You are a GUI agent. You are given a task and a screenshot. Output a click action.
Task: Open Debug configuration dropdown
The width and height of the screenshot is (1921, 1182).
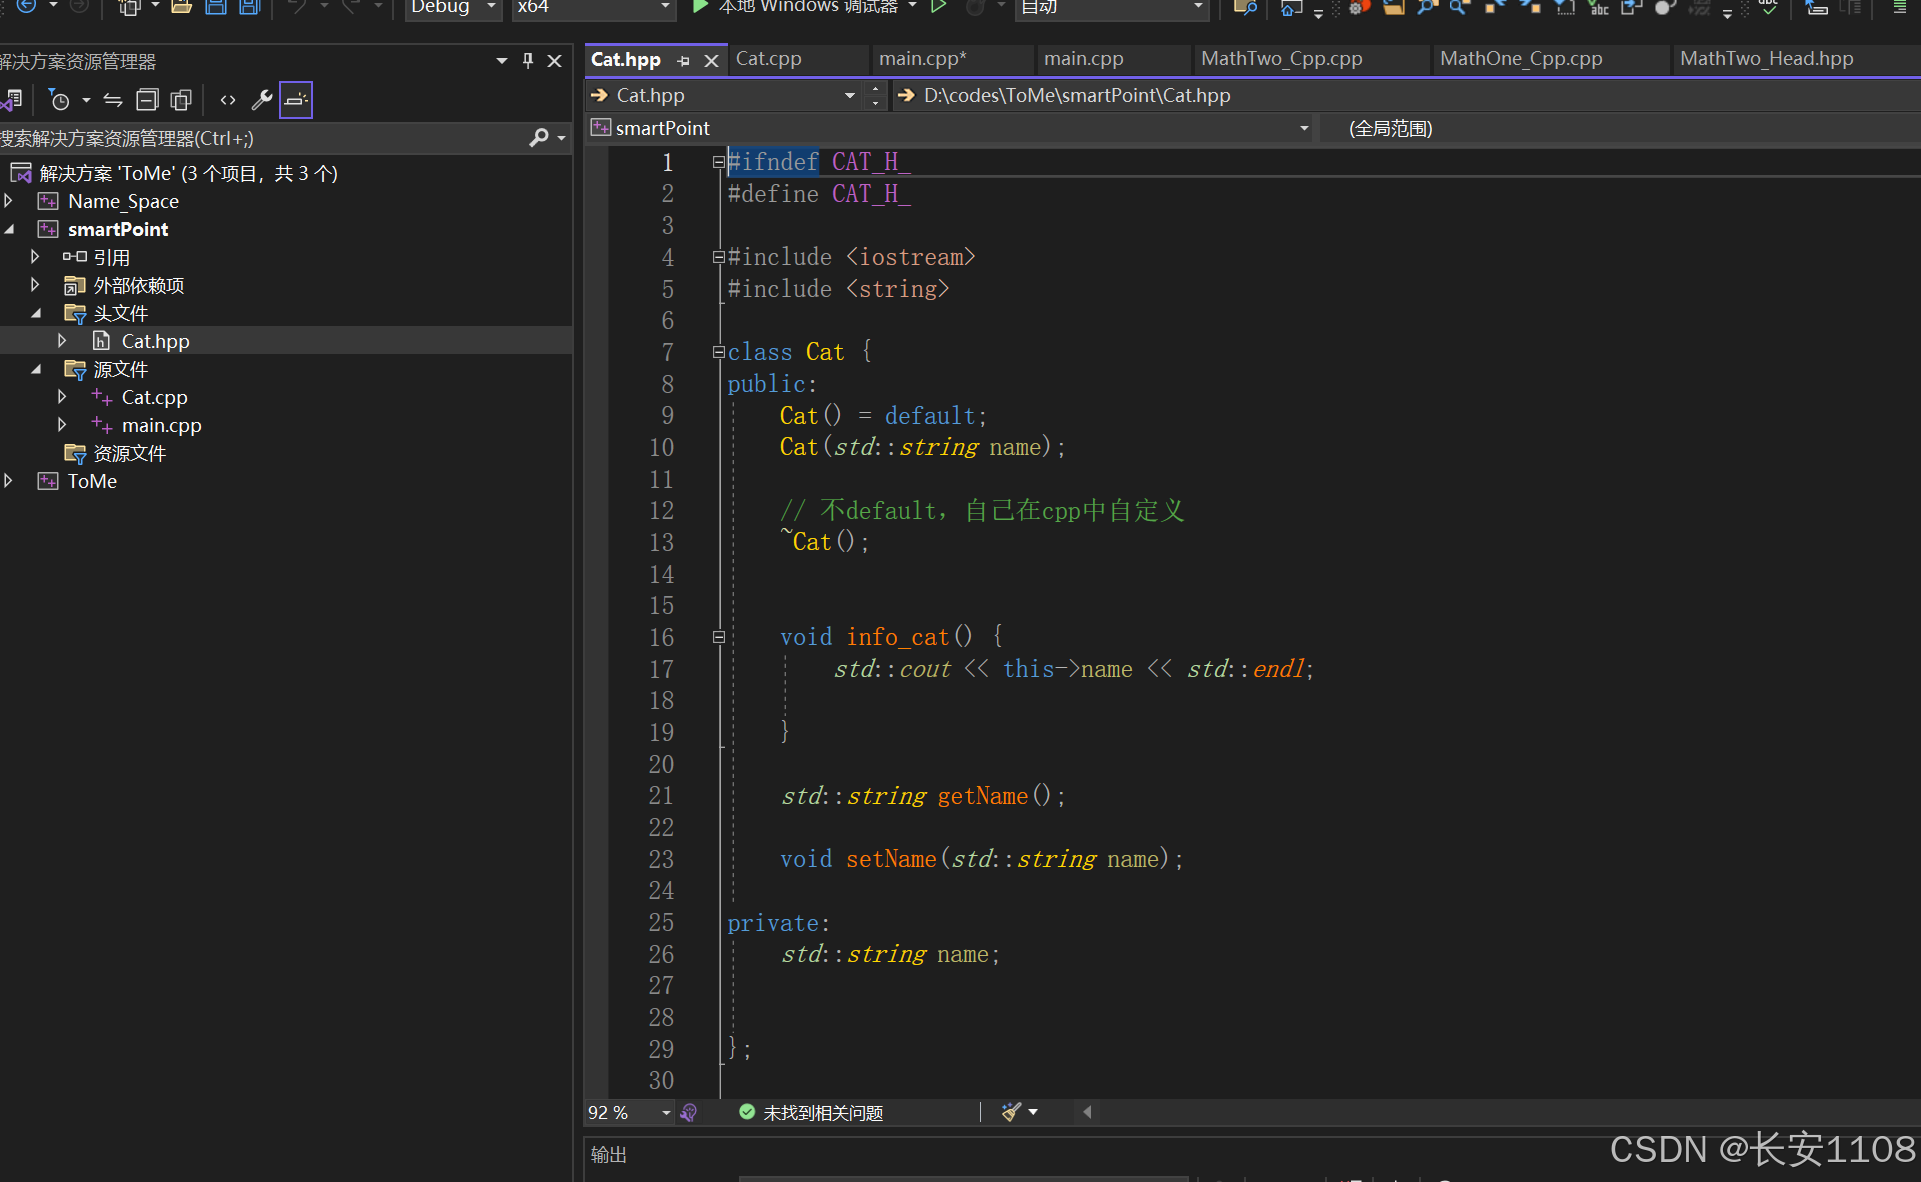(491, 7)
